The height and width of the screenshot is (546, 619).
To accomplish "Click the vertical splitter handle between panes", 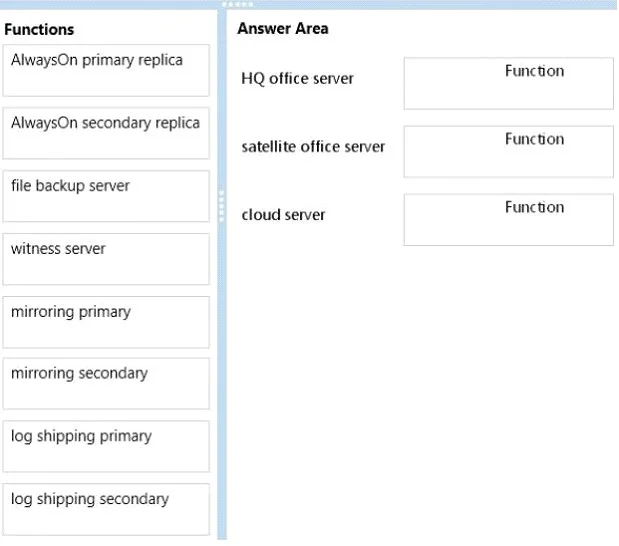I will click(221, 206).
